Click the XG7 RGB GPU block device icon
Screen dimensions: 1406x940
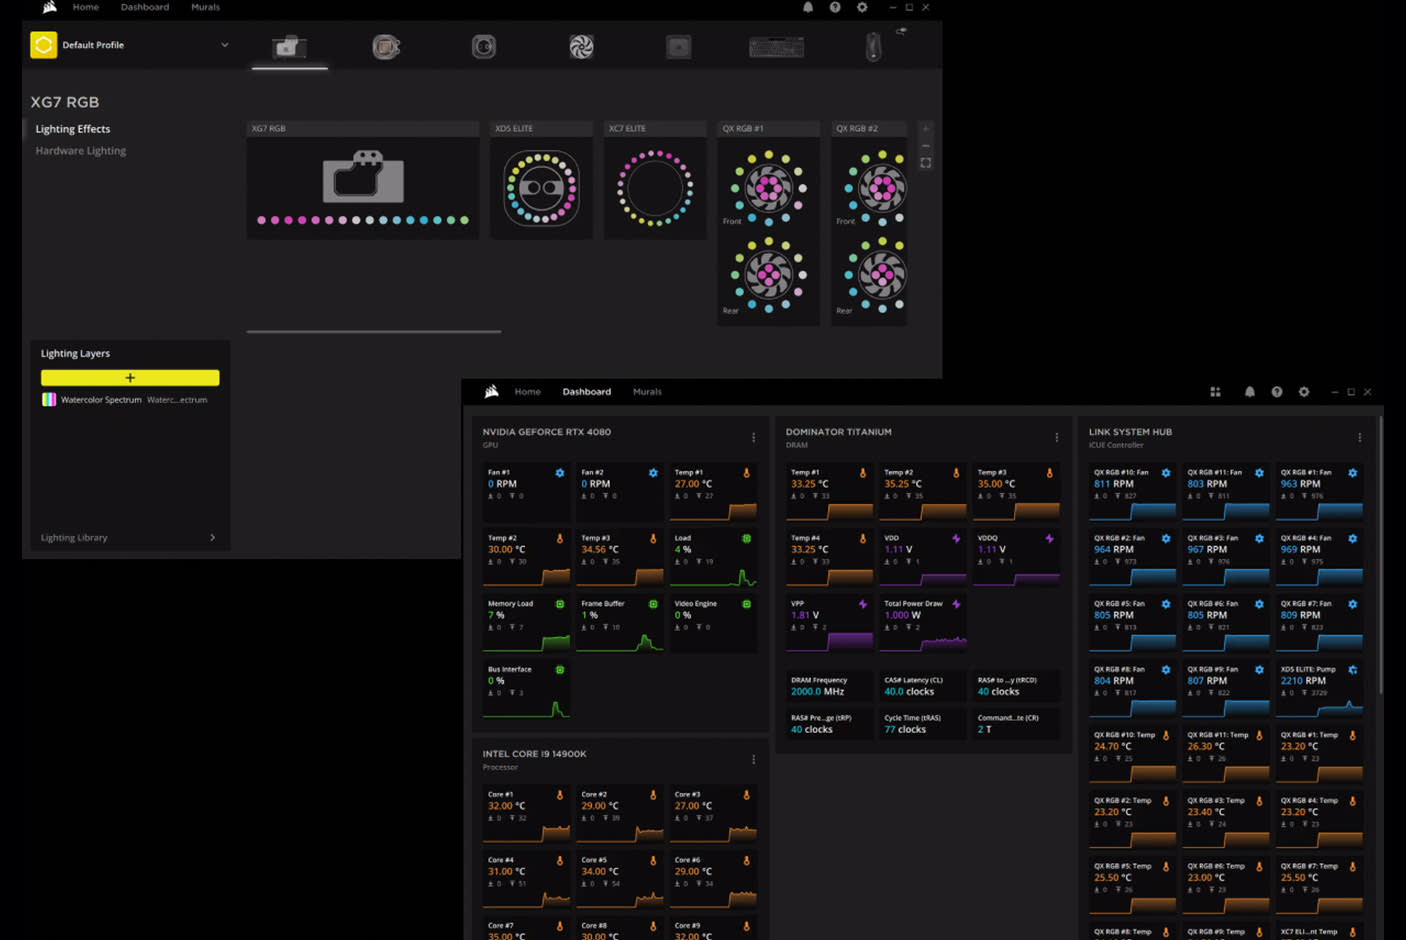click(x=289, y=47)
